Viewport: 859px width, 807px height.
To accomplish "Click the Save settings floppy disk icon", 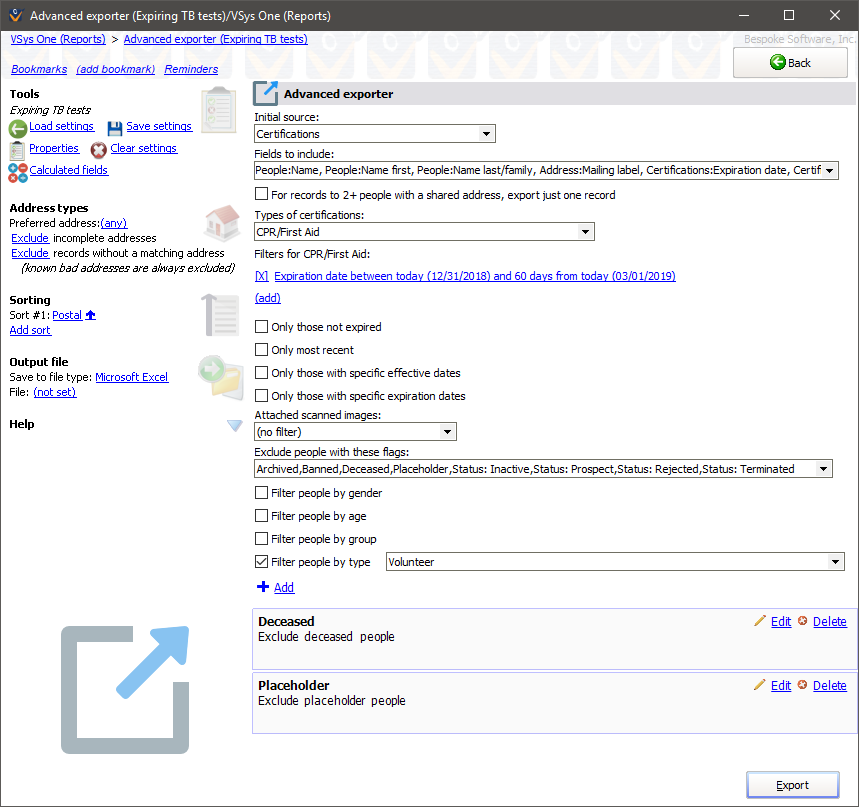I will pos(116,126).
